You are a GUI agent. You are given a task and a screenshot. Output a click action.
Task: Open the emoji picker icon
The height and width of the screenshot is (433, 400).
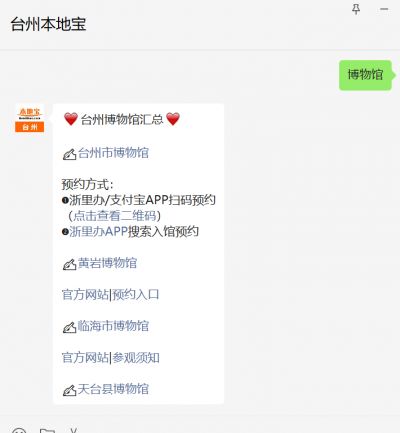tap(19, 430)
